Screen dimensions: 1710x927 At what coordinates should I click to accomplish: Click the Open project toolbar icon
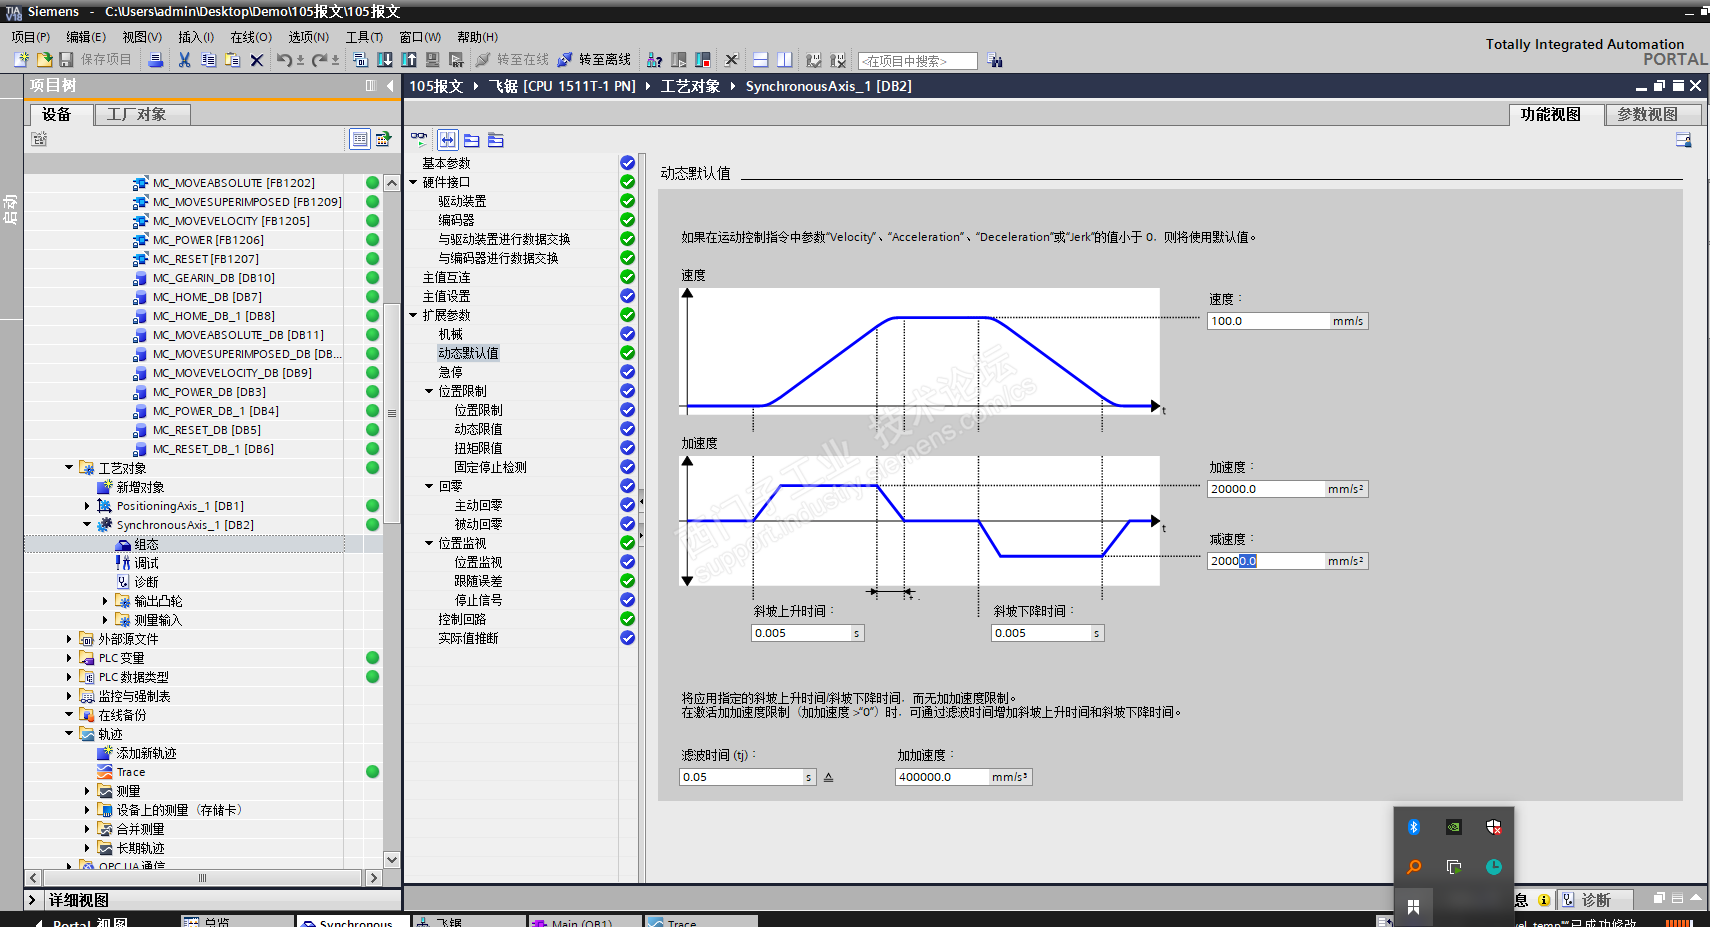coord(44,60)
